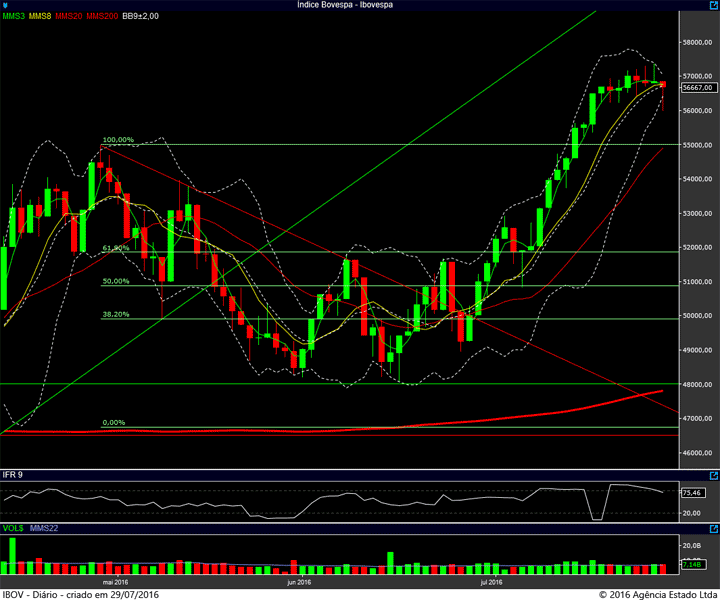Screen dimensions: 720x600
Task: Click the jul 2016 date label
Action: coord(491,582)
